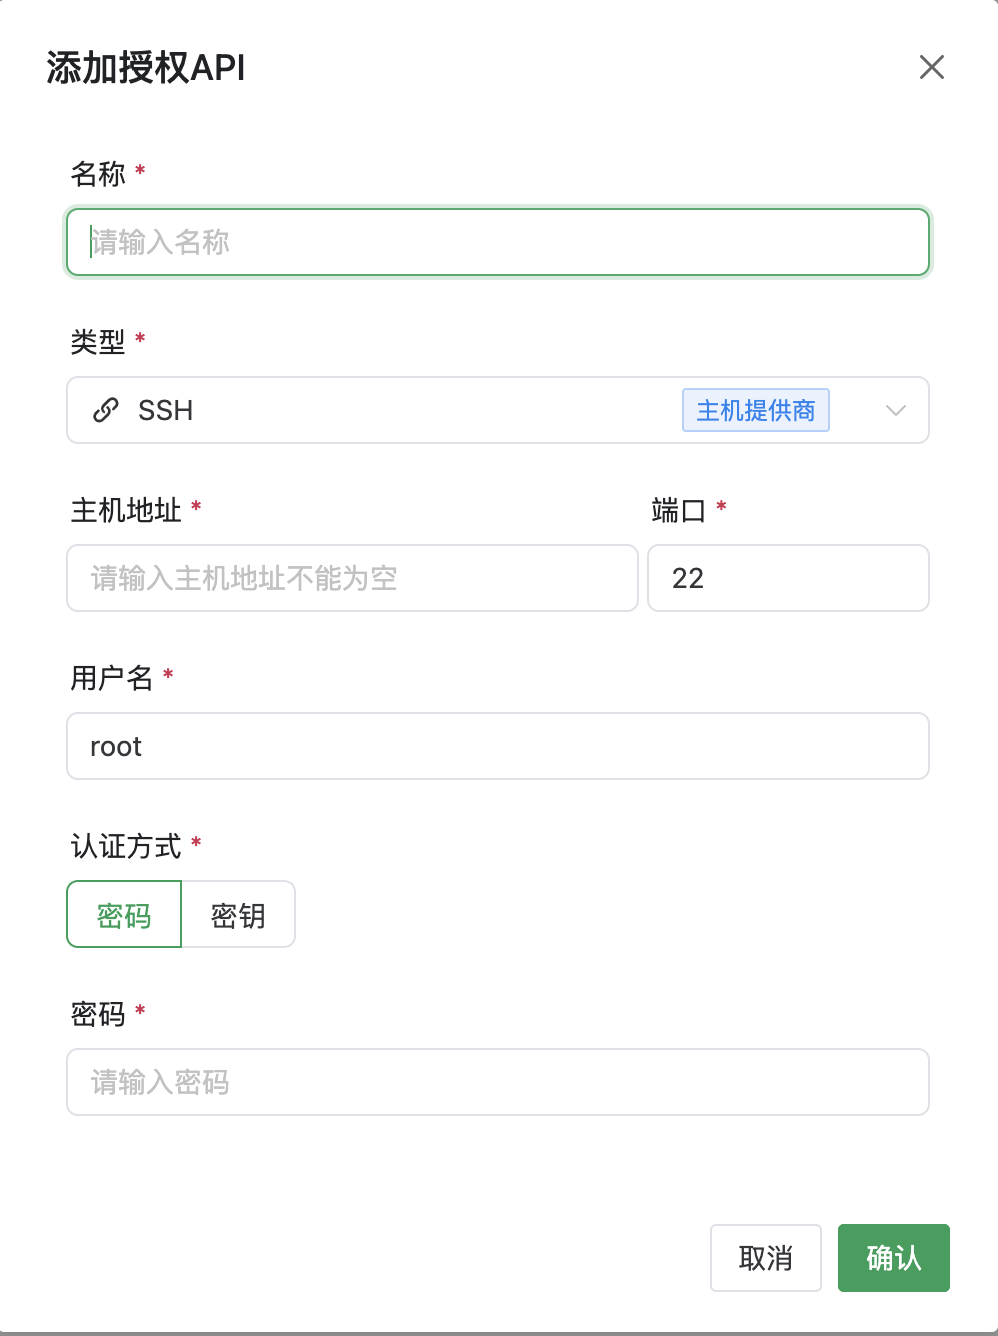
Task: Select the port field showing 22
Action: (x=788, y=578)
